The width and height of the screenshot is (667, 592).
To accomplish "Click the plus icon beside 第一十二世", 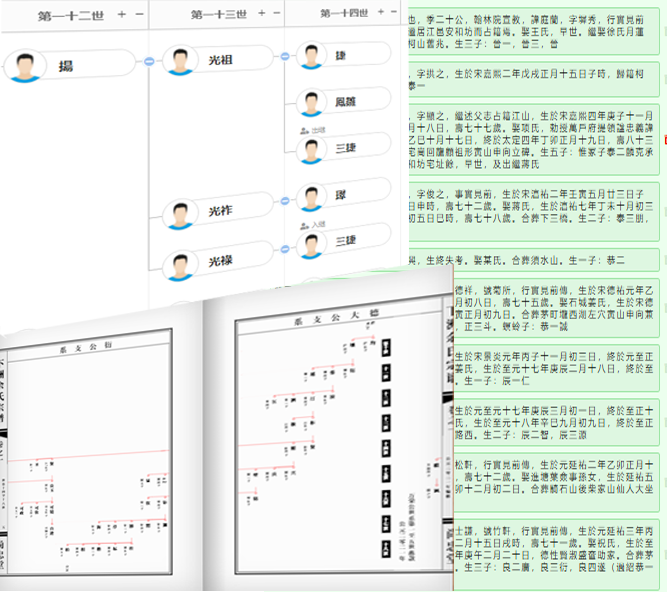I will click(121, 14).
